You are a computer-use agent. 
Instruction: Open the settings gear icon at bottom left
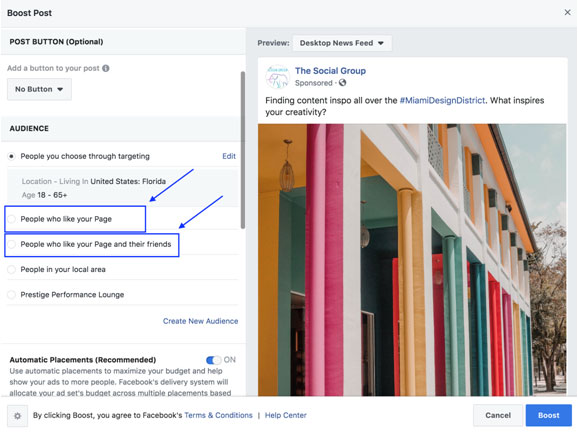(17, 416)
